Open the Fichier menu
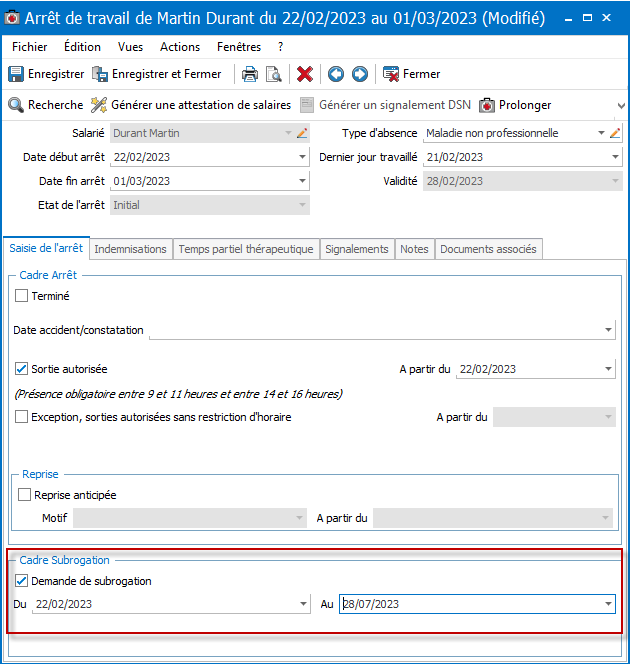630x664 pixels. [x=30, y=47]
